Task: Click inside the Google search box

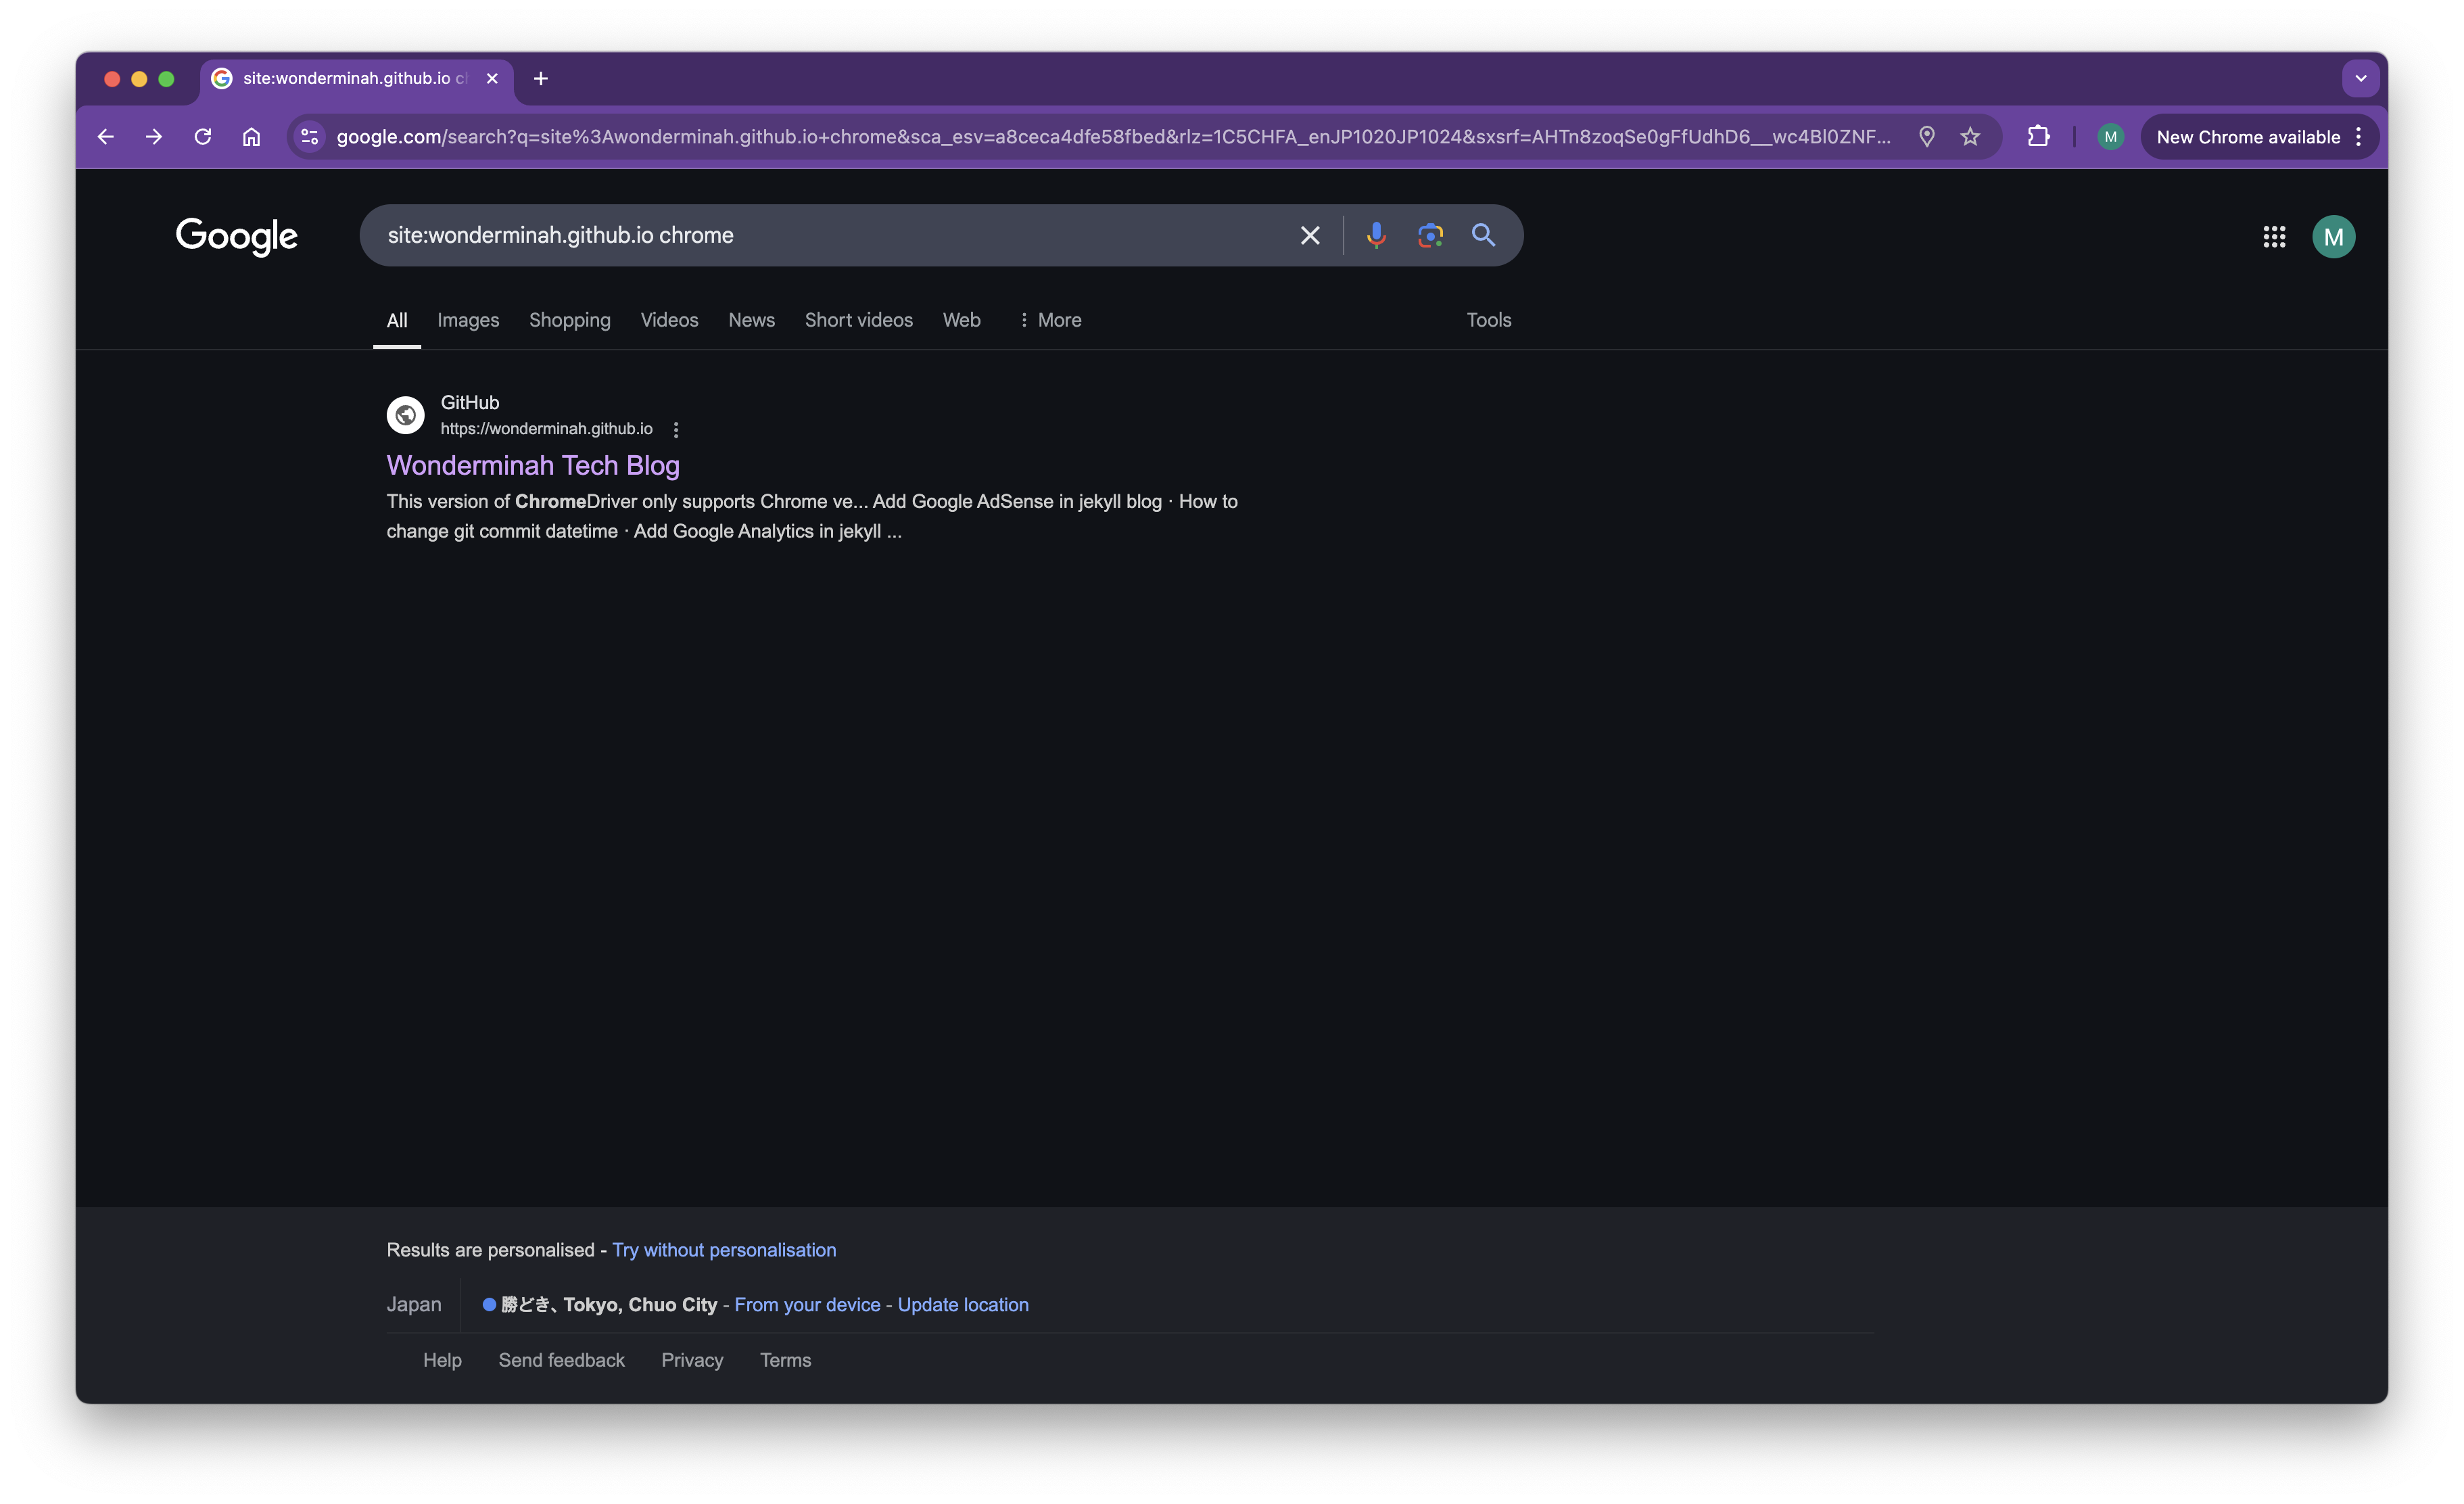Action: click(820, 235)
